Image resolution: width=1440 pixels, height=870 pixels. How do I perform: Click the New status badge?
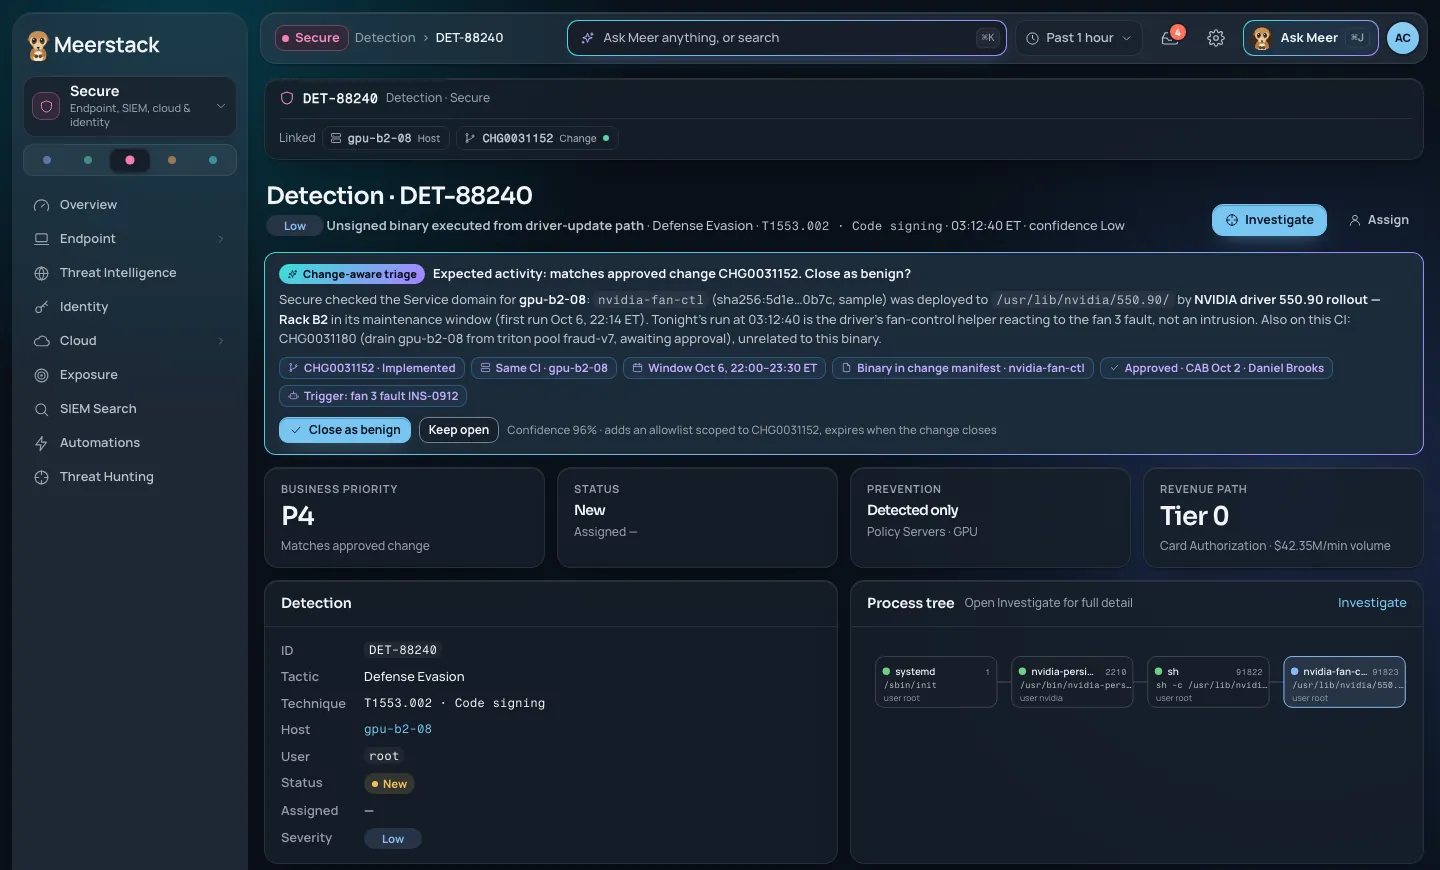coord(389,784)
